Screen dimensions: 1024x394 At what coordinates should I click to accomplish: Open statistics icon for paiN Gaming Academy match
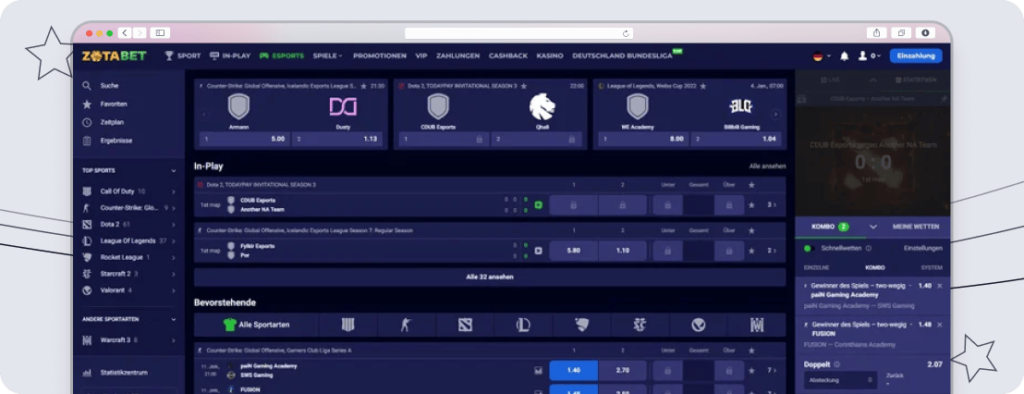point(538,370)
